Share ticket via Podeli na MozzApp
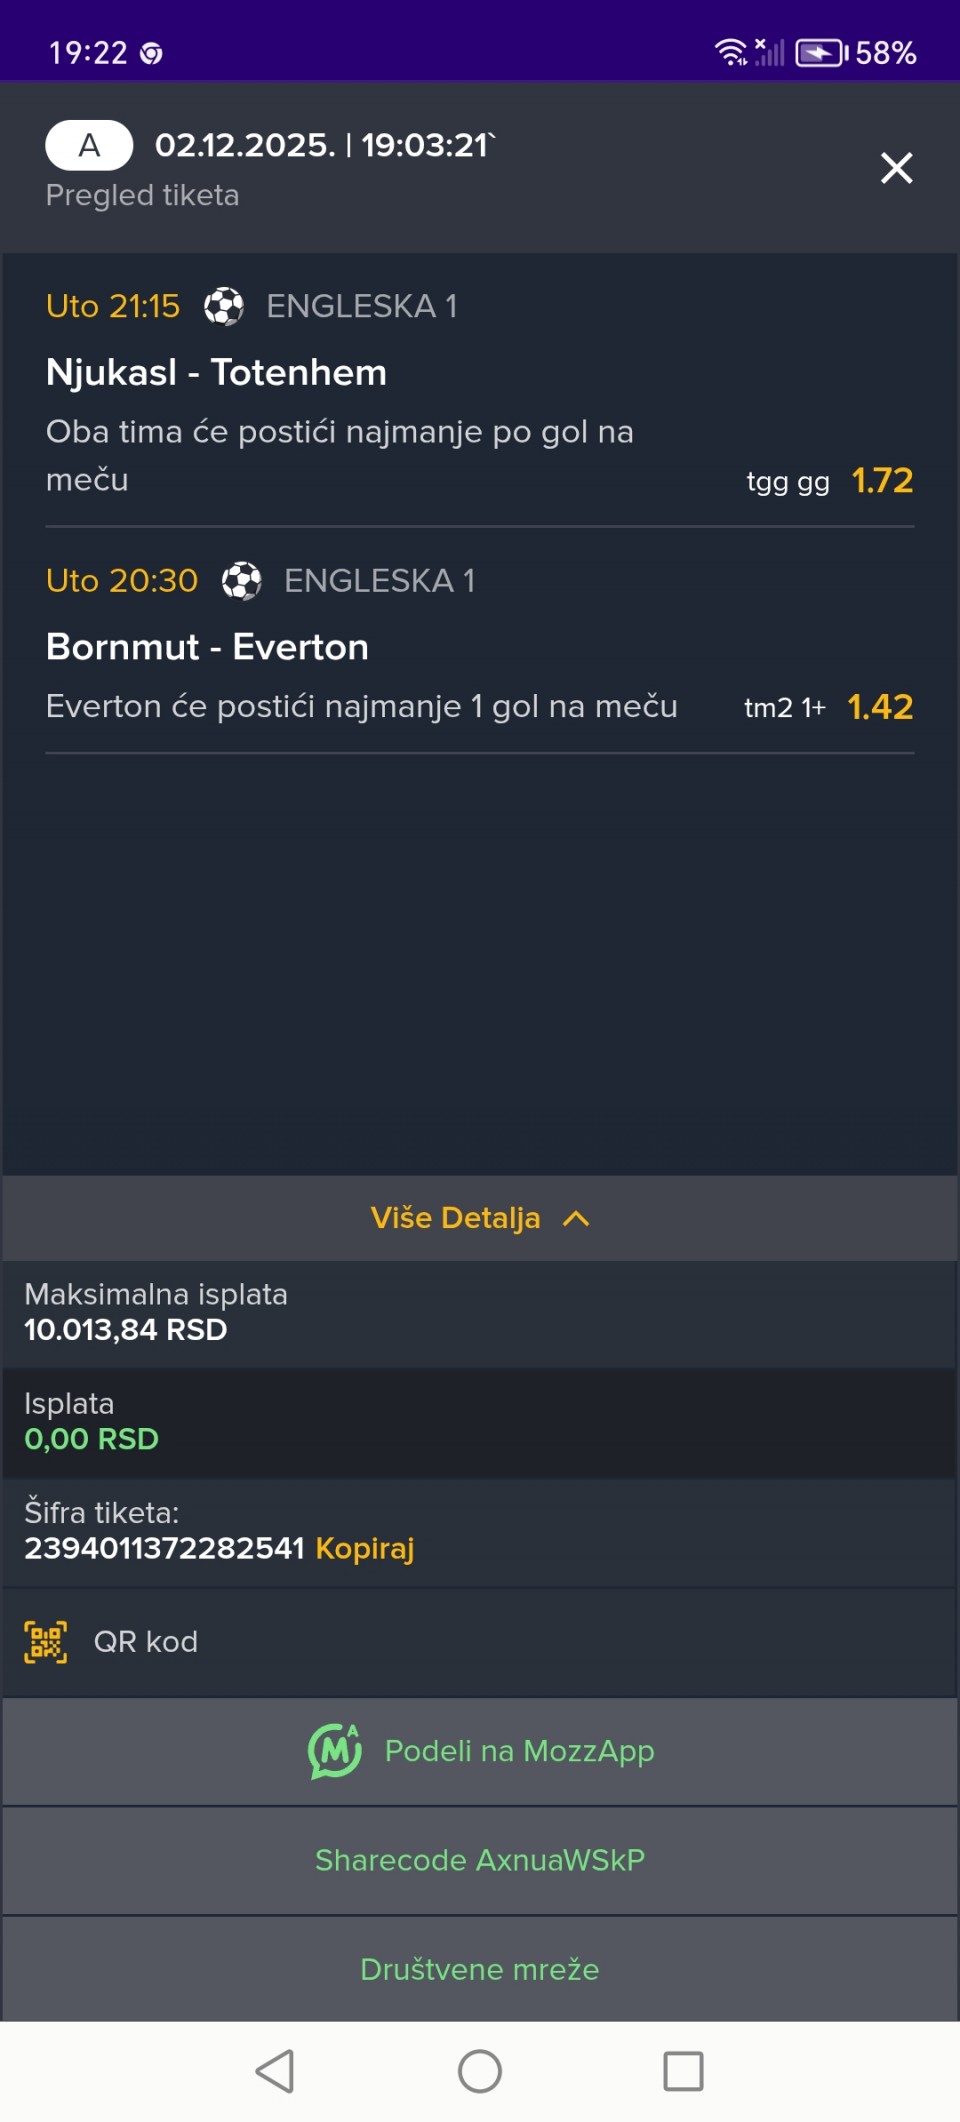960x2122 pixels. click(518, 1751)
